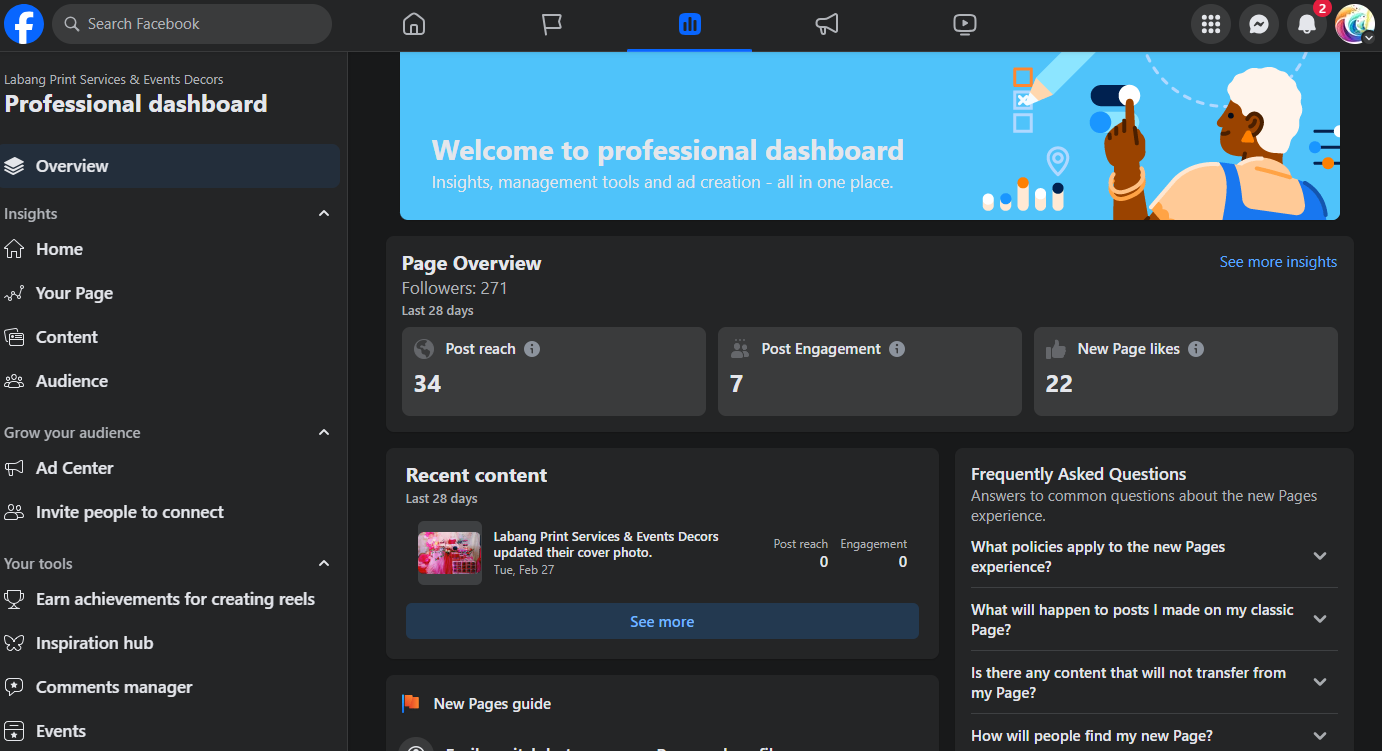Click the Audience people icon in sidebar
This screenshot has width=1382, height=751.
[14, 381]
